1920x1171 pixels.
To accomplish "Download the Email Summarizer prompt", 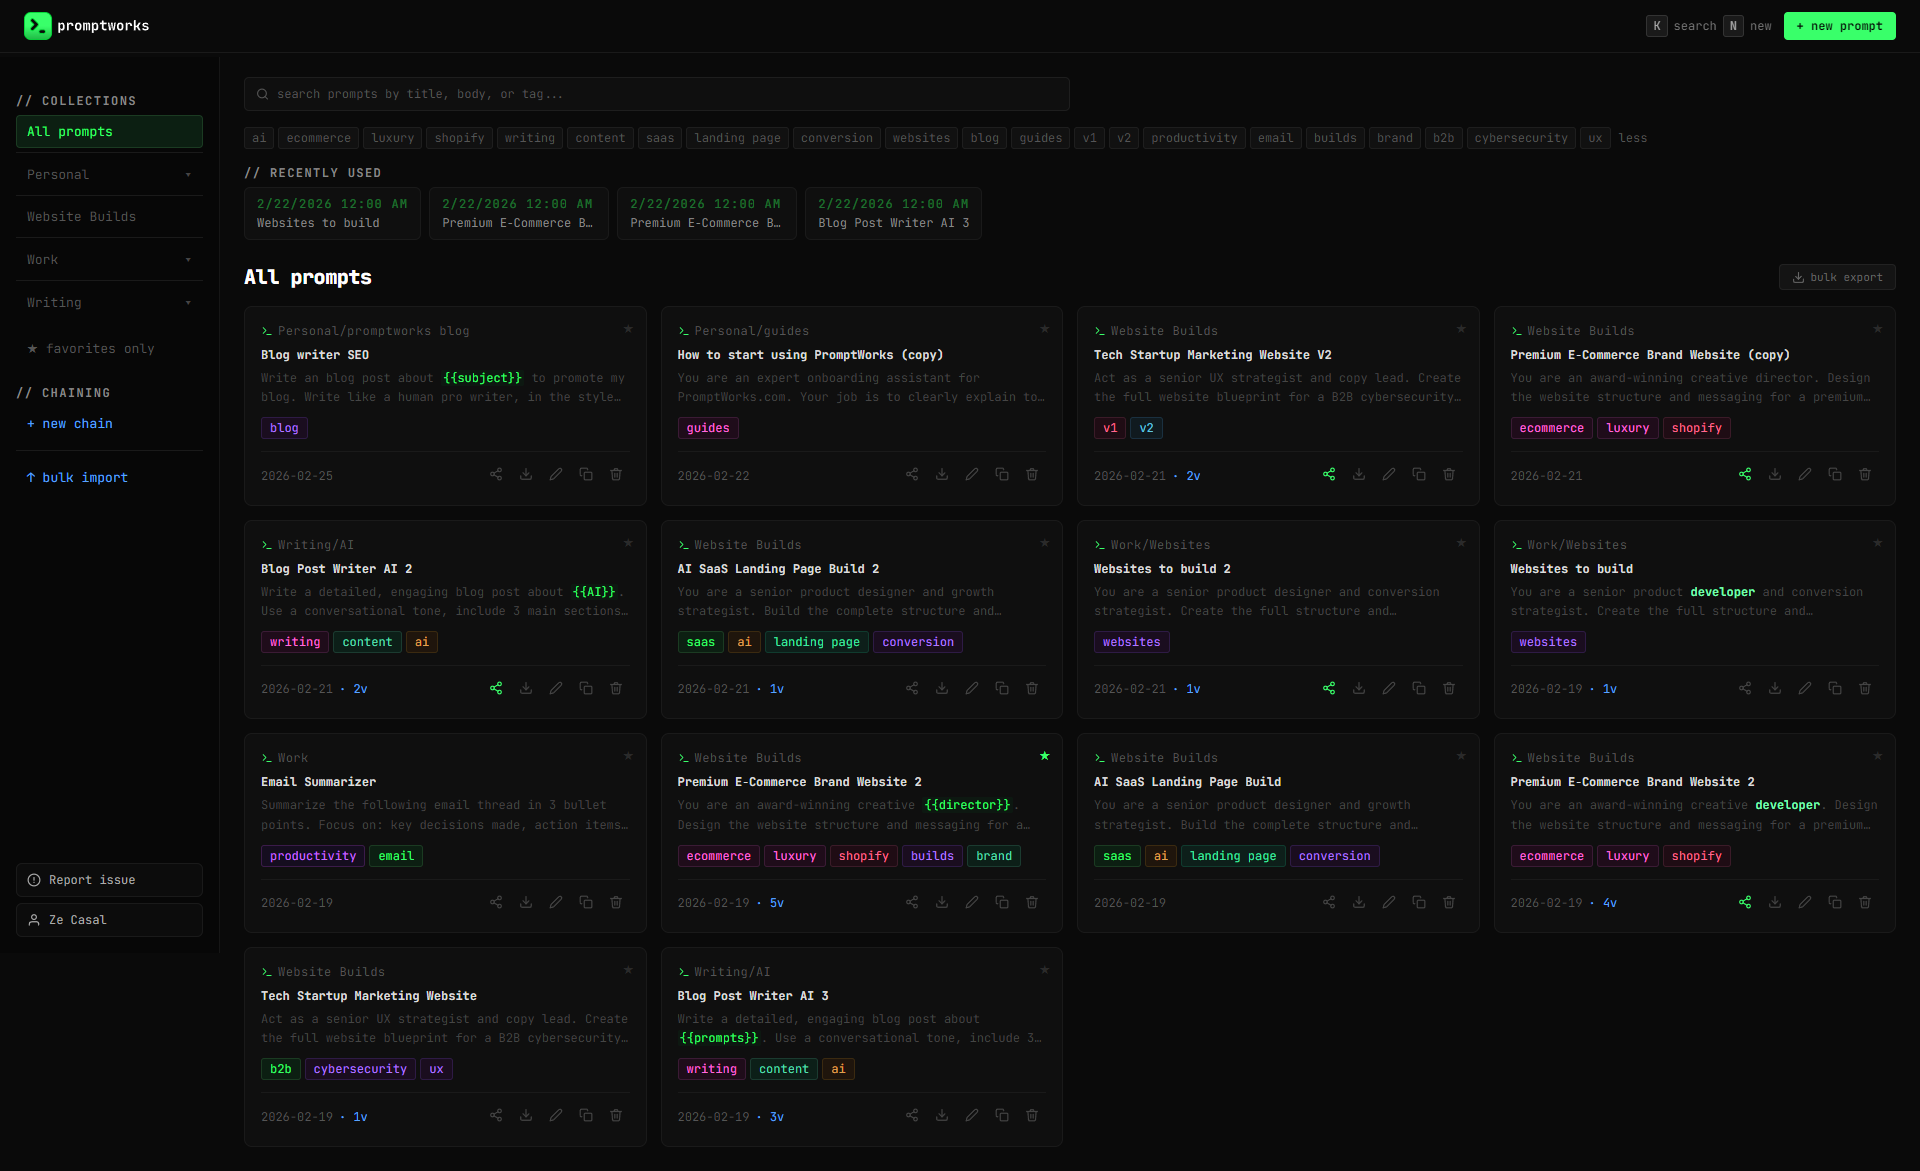I will (526, 901).
